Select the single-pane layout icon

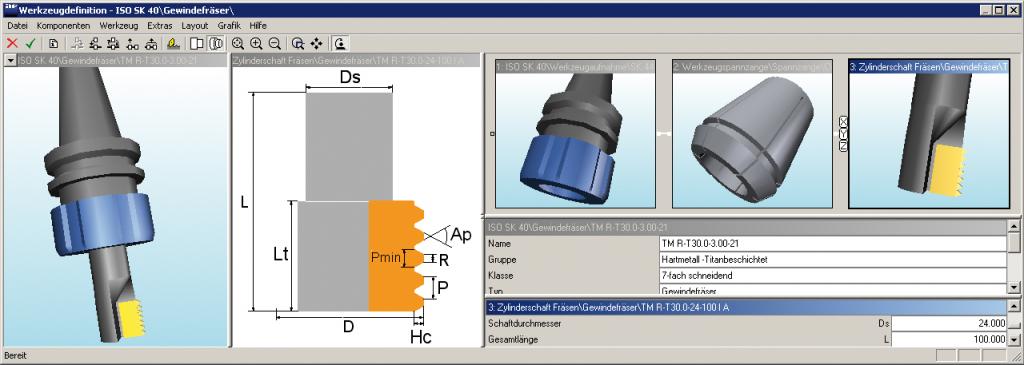pos(197,43)
